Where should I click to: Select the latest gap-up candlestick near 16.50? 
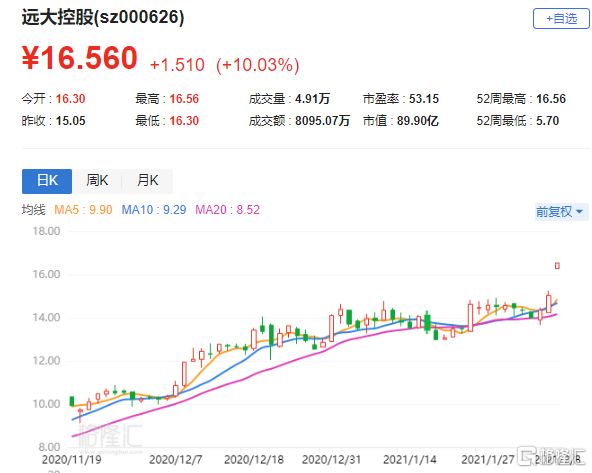[557, 266]
